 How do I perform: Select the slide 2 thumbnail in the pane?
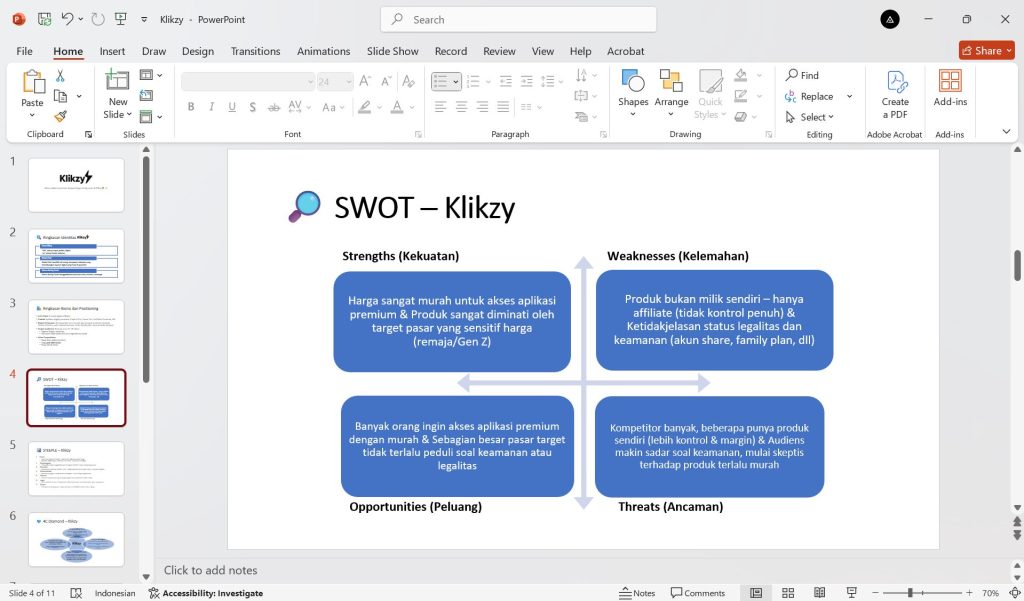point(76,255)
